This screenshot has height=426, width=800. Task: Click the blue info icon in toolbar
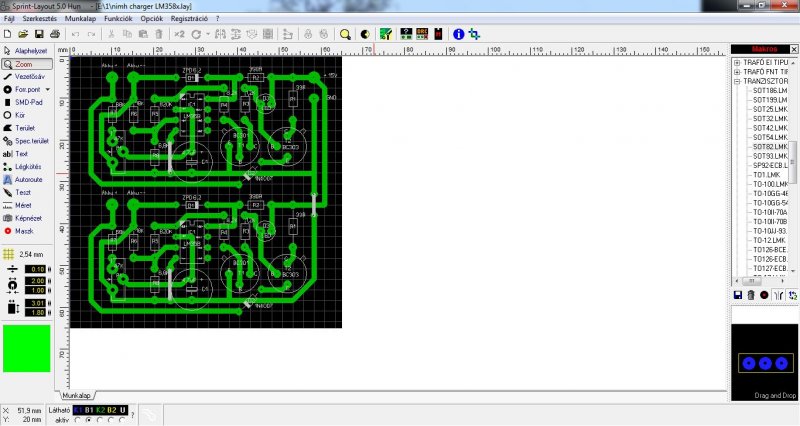(x=458, y=34)
